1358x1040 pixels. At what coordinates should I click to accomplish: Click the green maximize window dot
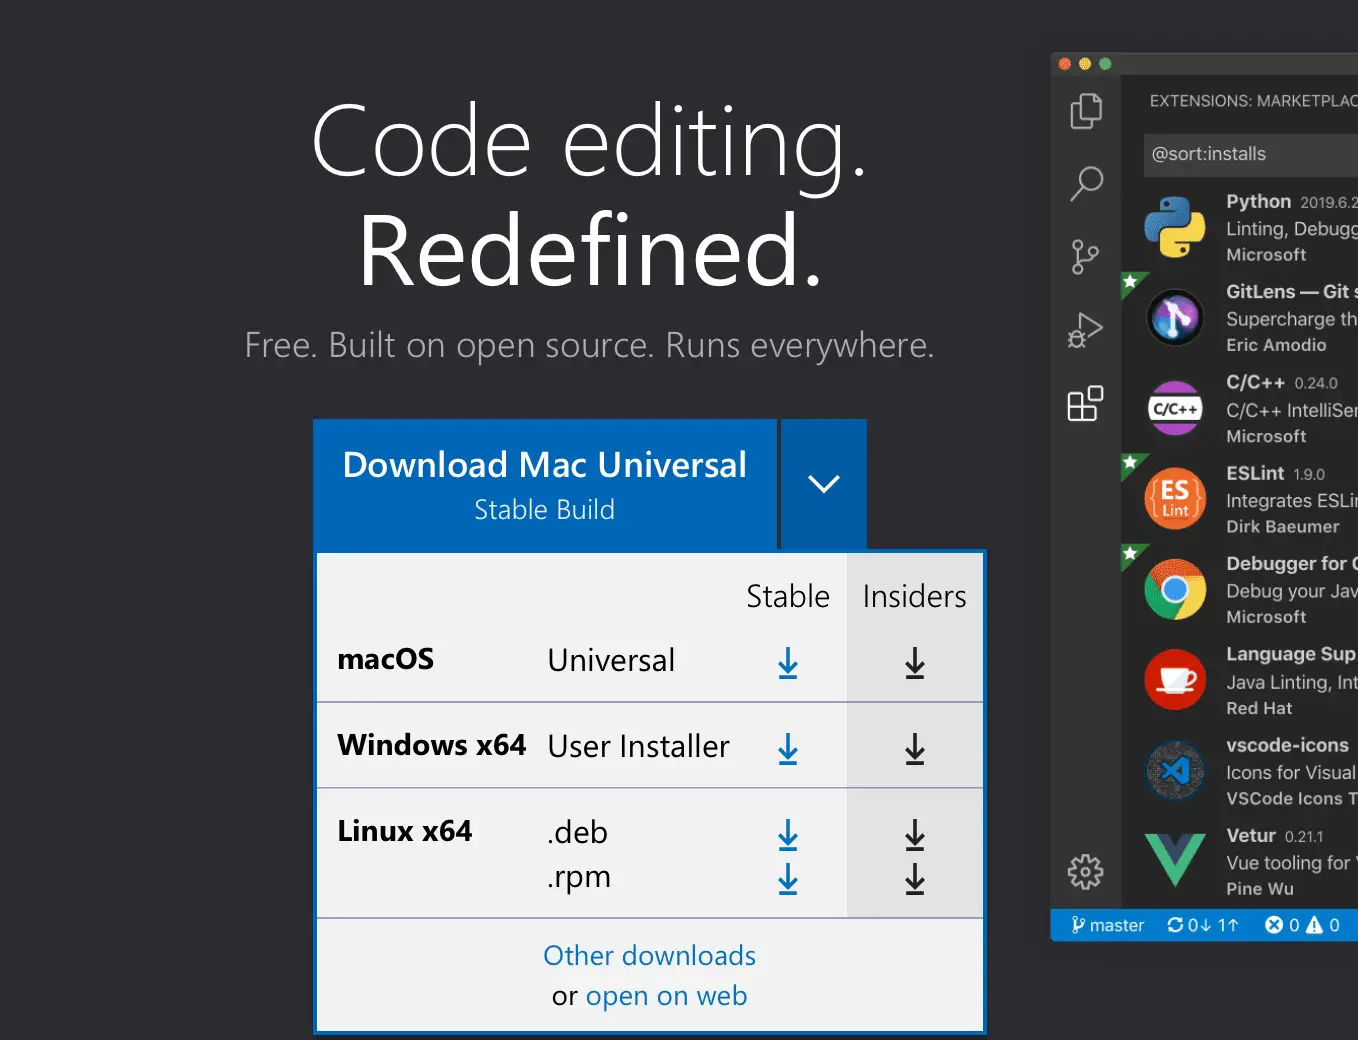pyautogui.click(x=1105, y=64)
